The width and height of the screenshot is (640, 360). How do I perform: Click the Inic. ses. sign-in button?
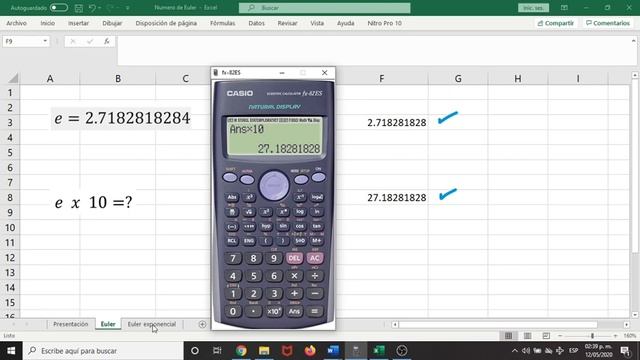(x=533, y=8)
